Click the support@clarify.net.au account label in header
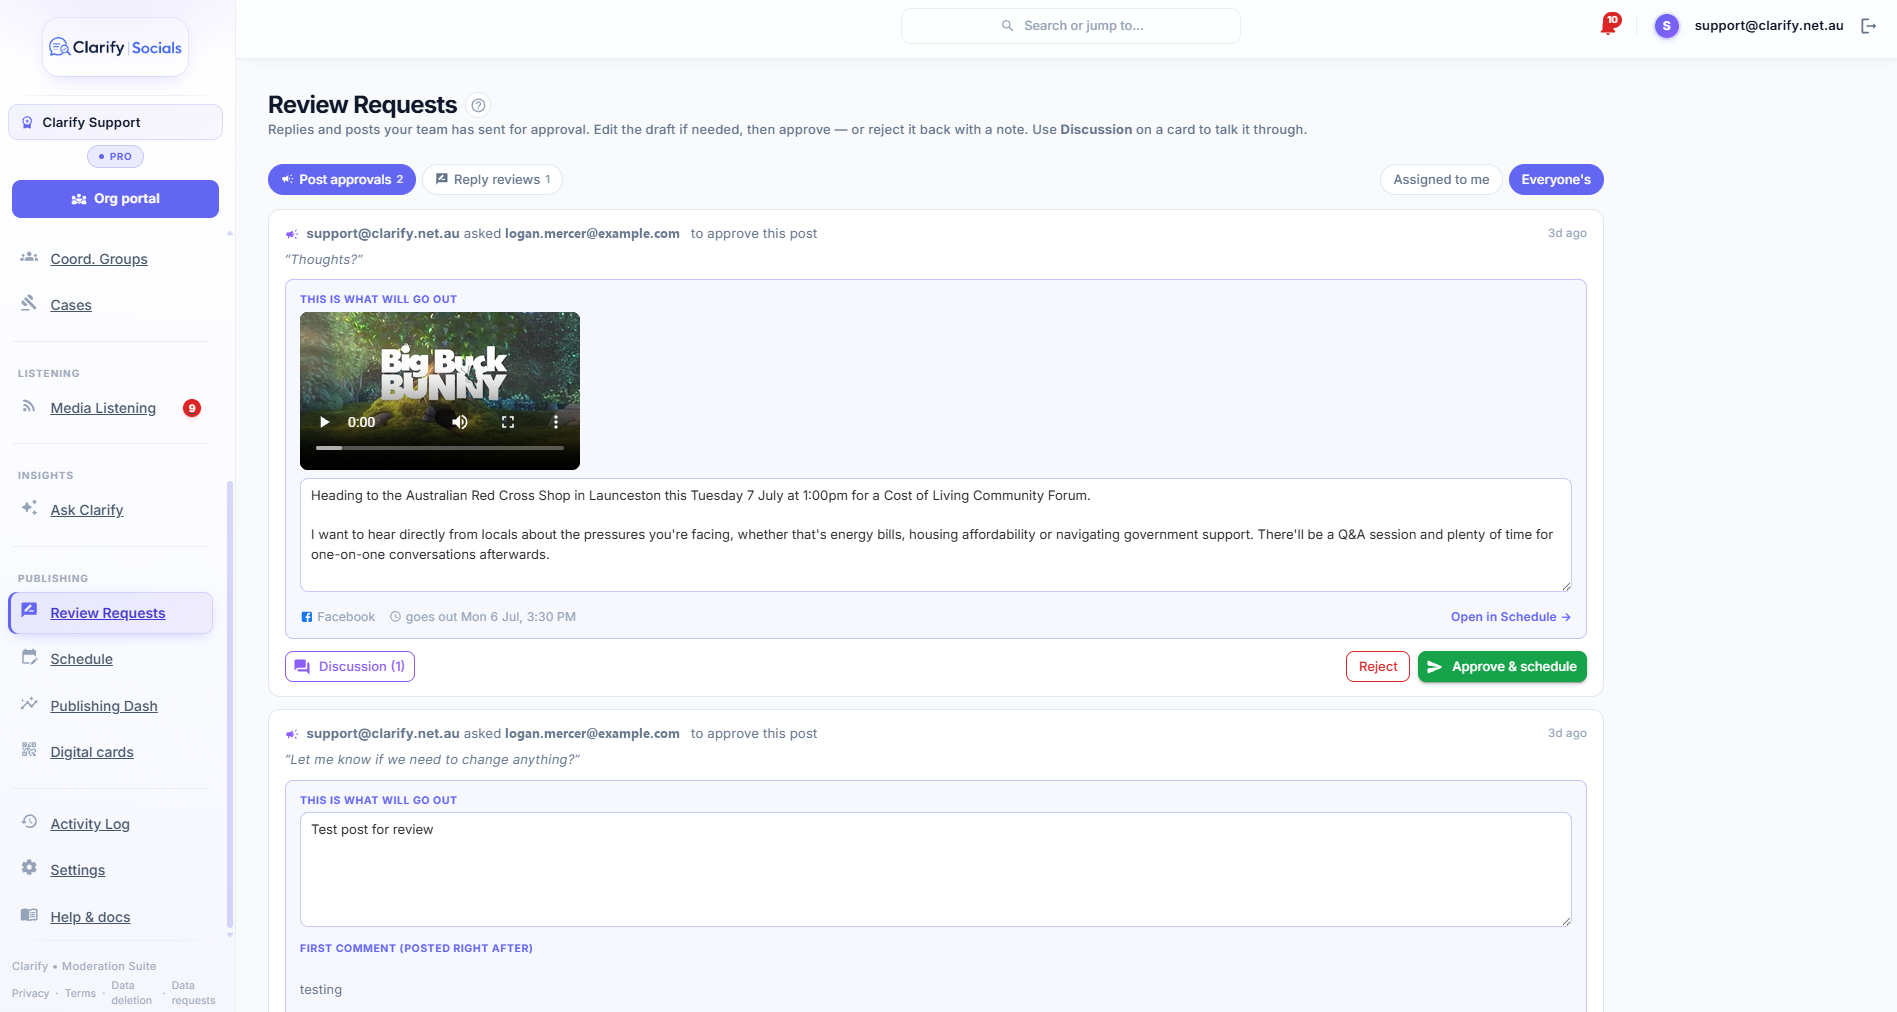Viewport: 1897px width, 1012px height. coord(1768,26)
